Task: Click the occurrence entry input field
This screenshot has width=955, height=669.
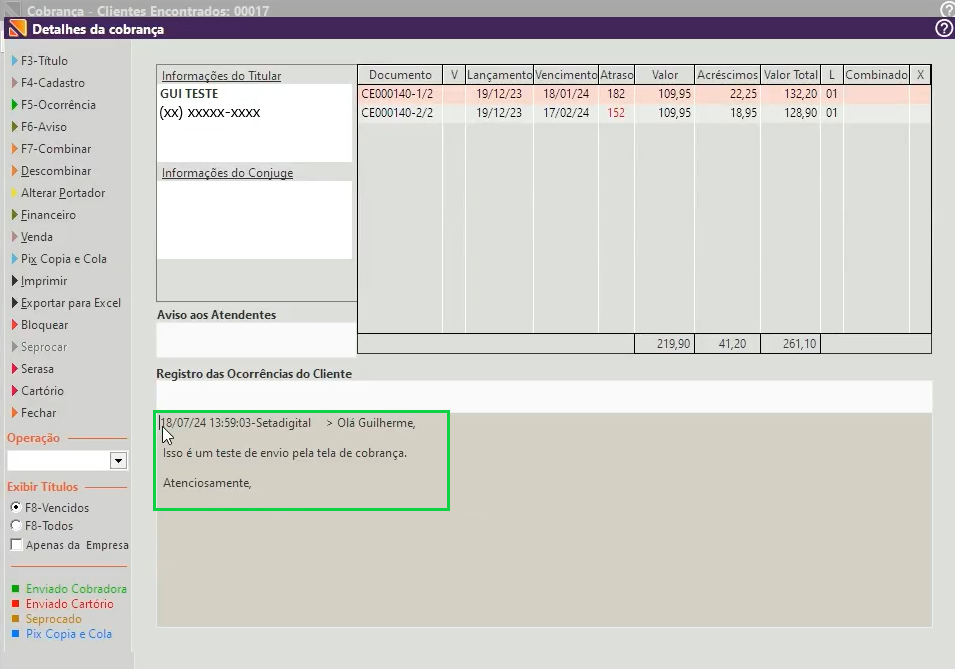Action: coord(544,397)
